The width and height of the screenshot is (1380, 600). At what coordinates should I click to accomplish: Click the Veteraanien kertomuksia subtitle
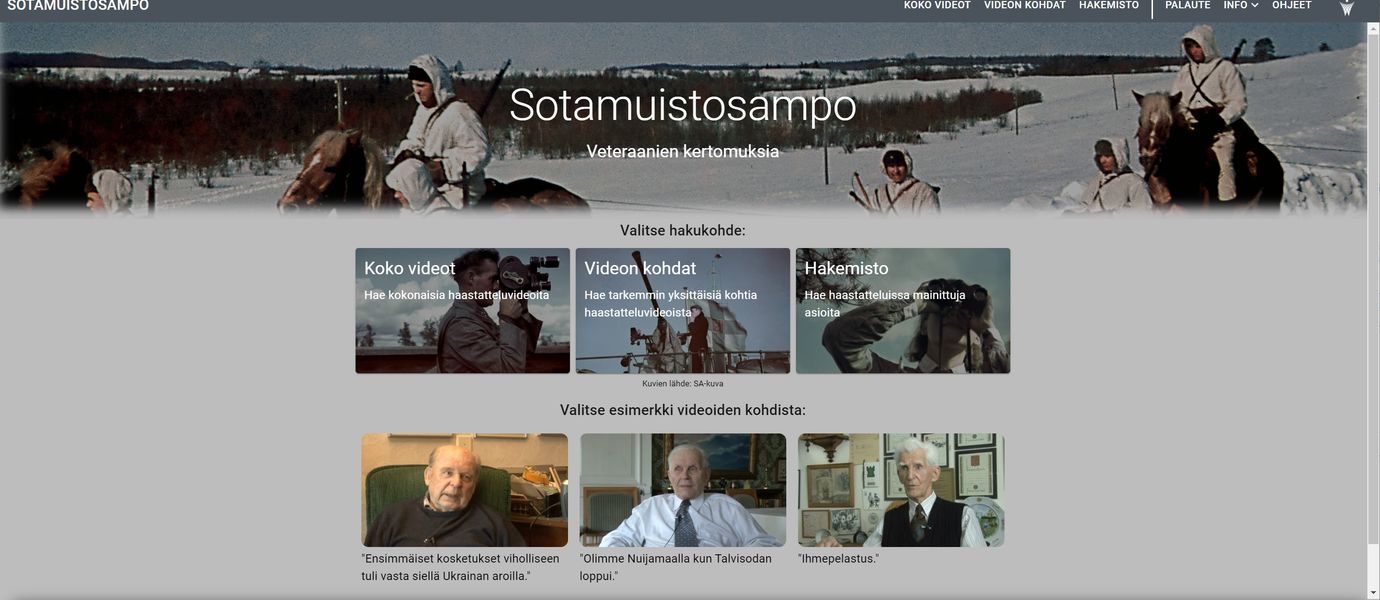pyautogui.click(x=683, y=152)
